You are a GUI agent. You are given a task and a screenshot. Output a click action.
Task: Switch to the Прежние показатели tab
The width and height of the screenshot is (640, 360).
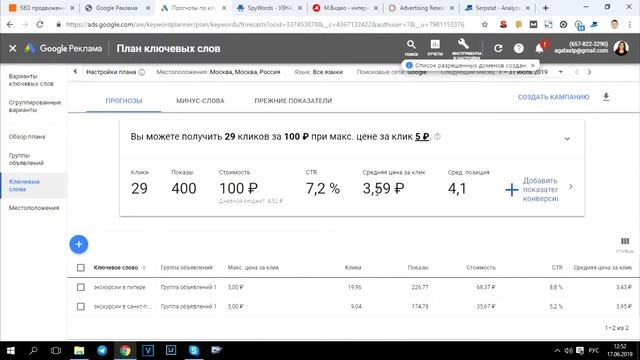(293, 101)
